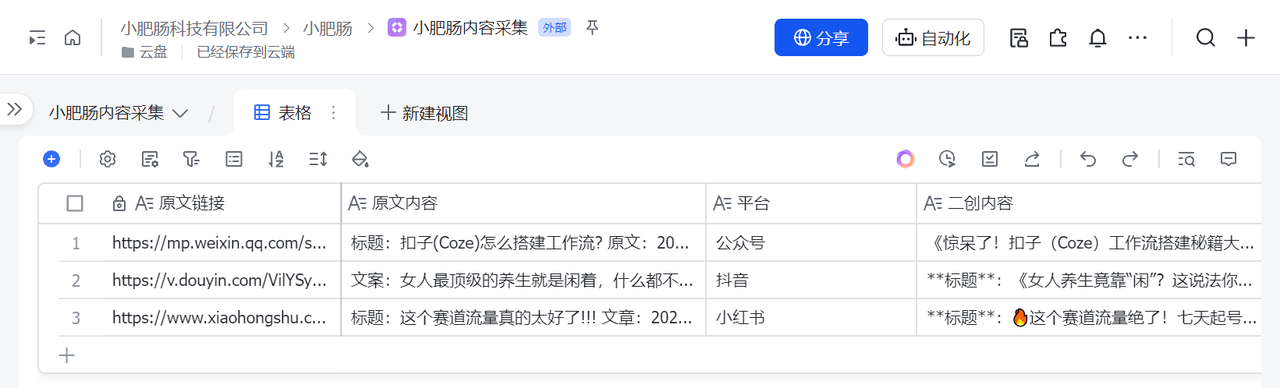Open the group icon in toolbar
The height and width of the screenshot is (388, 1280).
pos(233,159)
